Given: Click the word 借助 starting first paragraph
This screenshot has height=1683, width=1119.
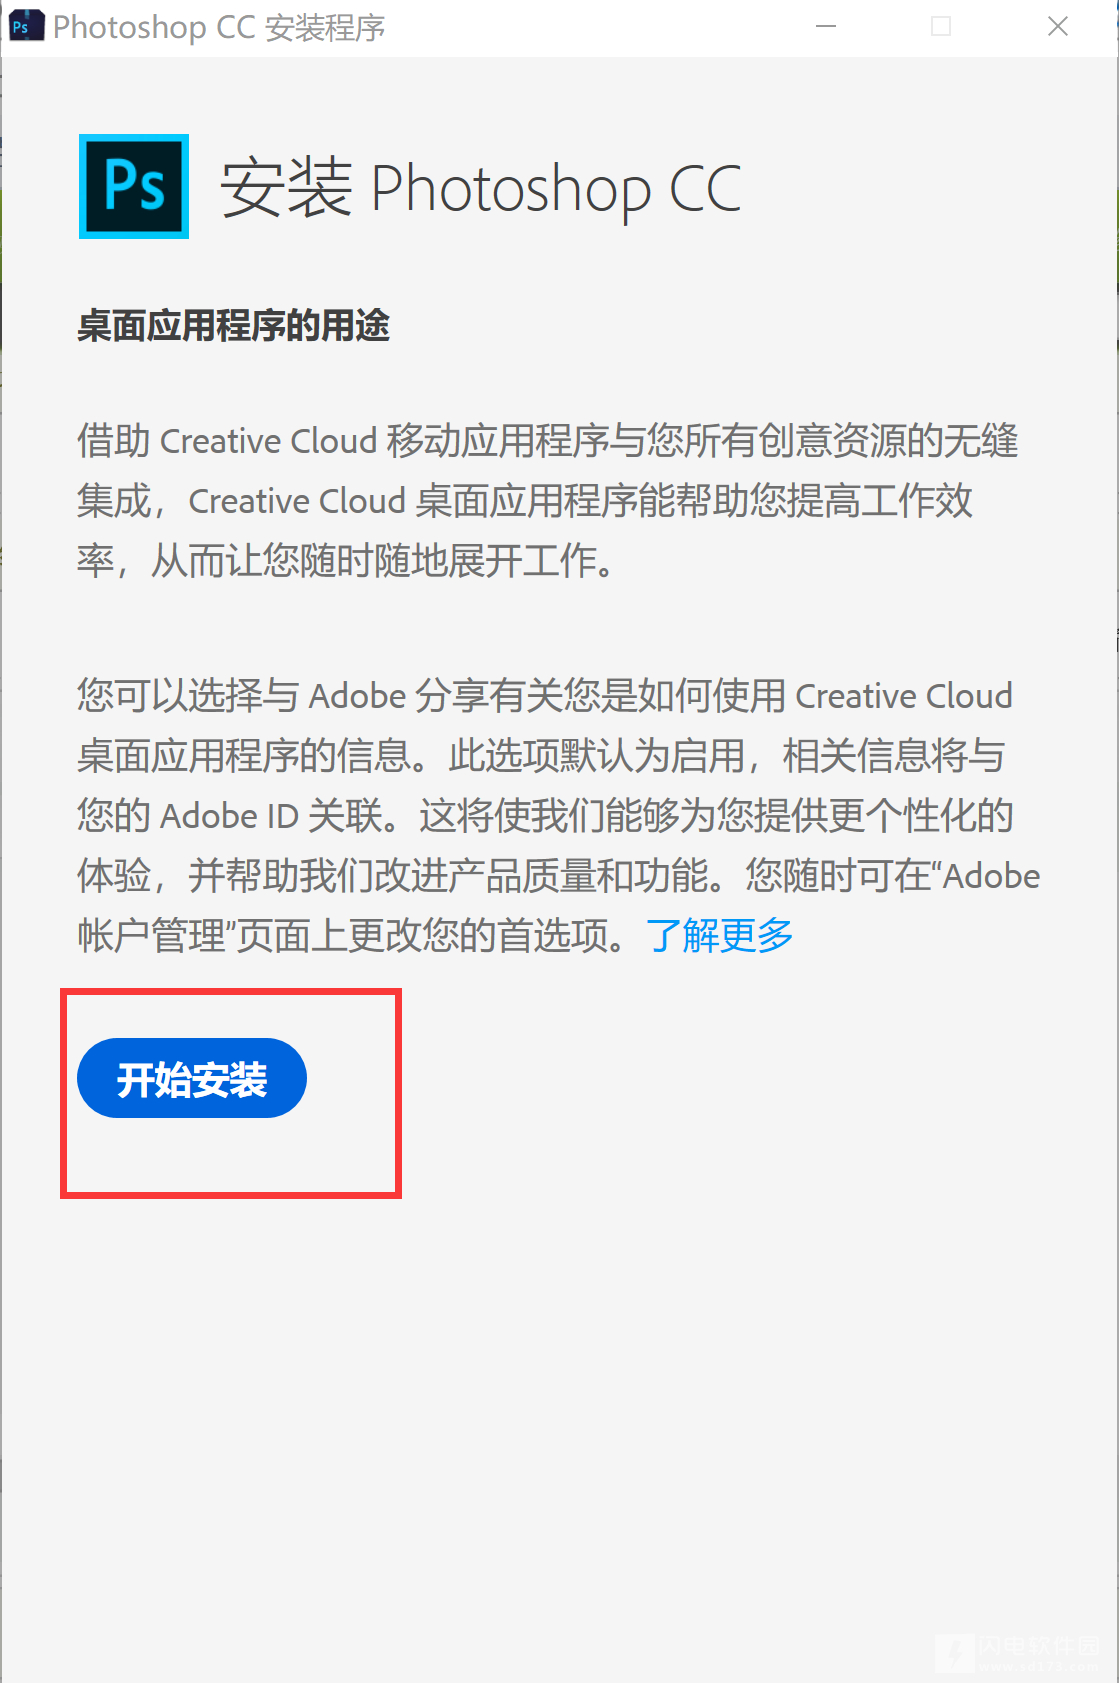Looking at the screenshot, I should (x=114, y=441).
